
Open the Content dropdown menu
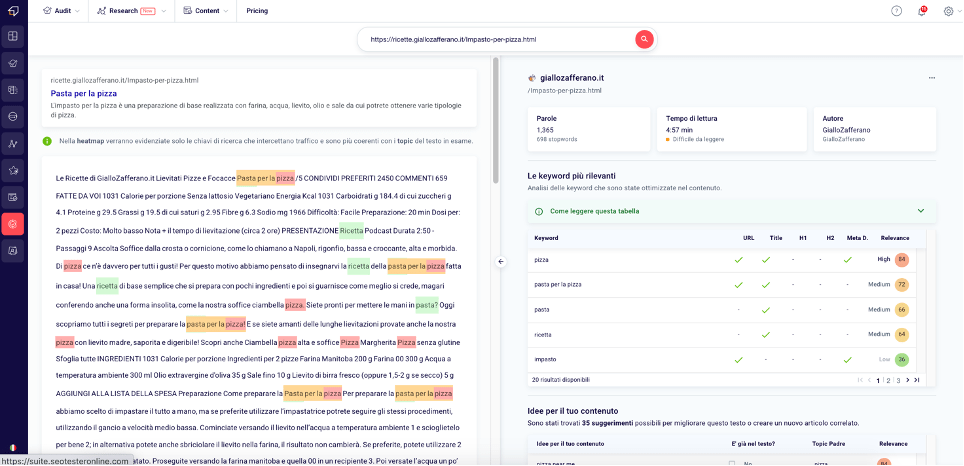[x=206, y=11]
